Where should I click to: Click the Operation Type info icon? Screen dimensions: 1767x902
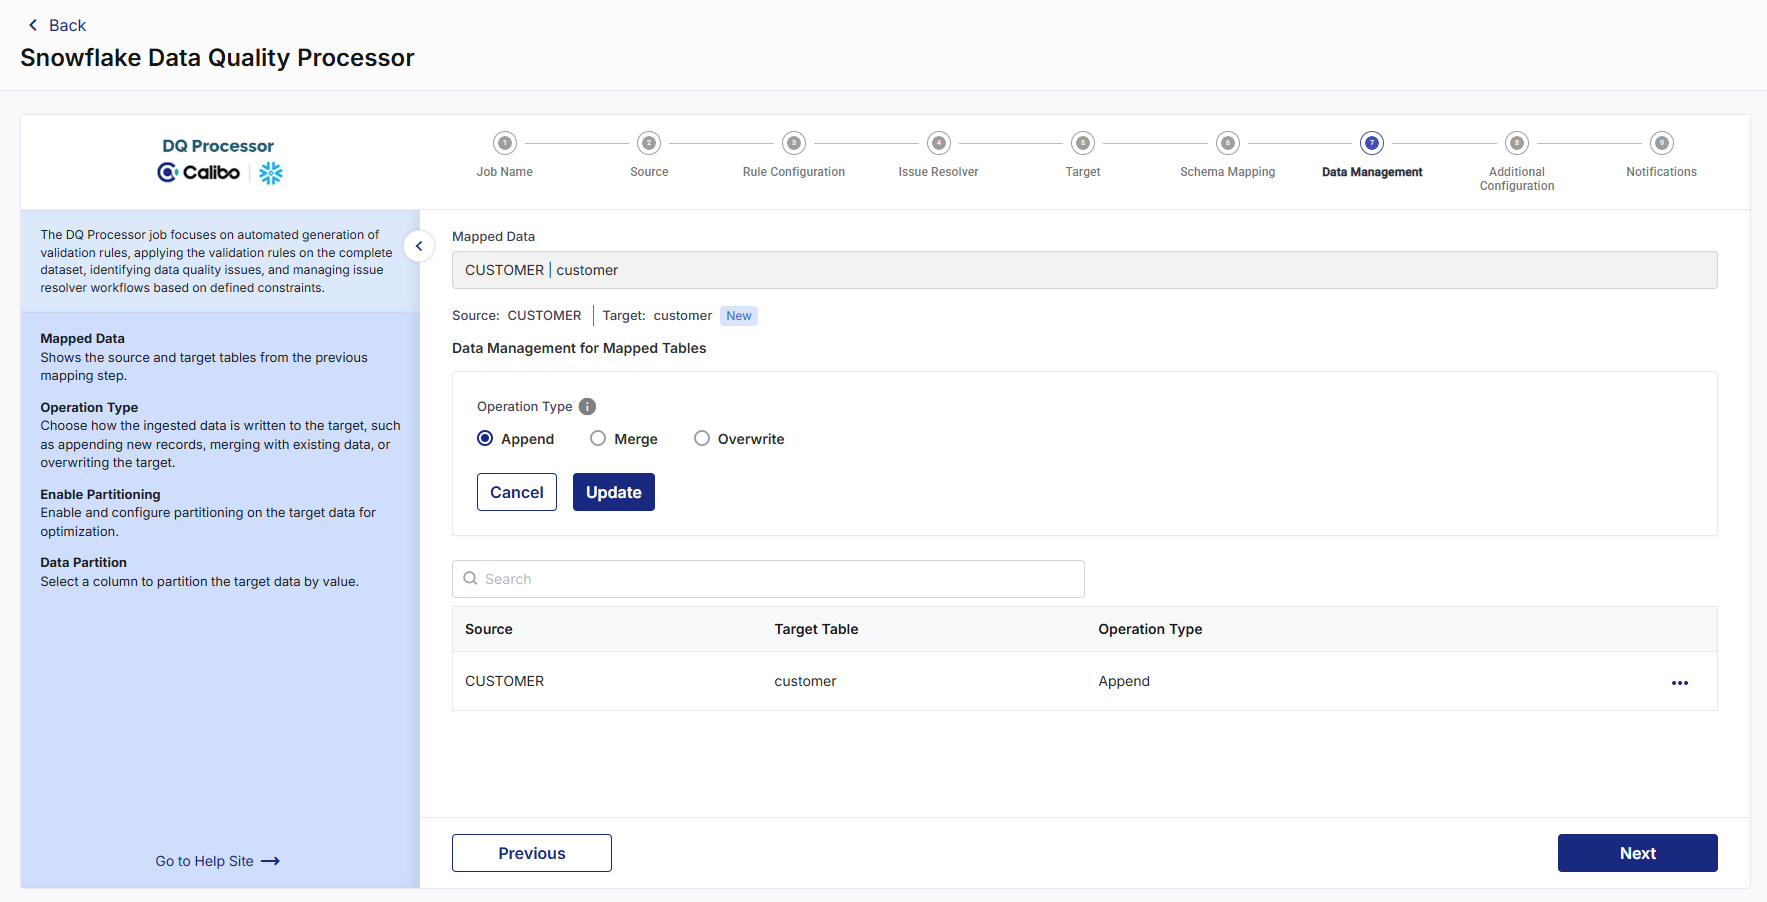588,406
